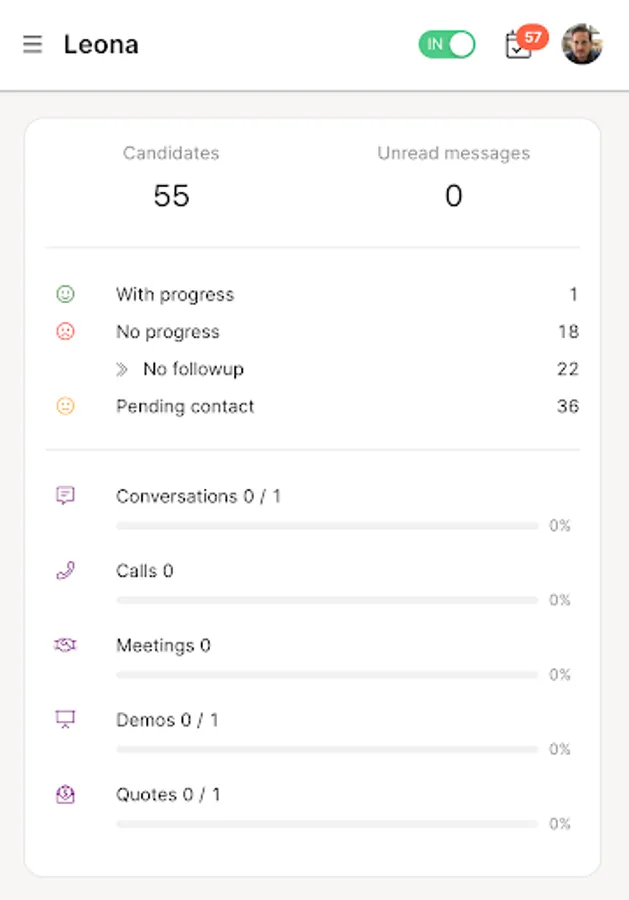Open the tasks calendar with 57 badge

519,45
